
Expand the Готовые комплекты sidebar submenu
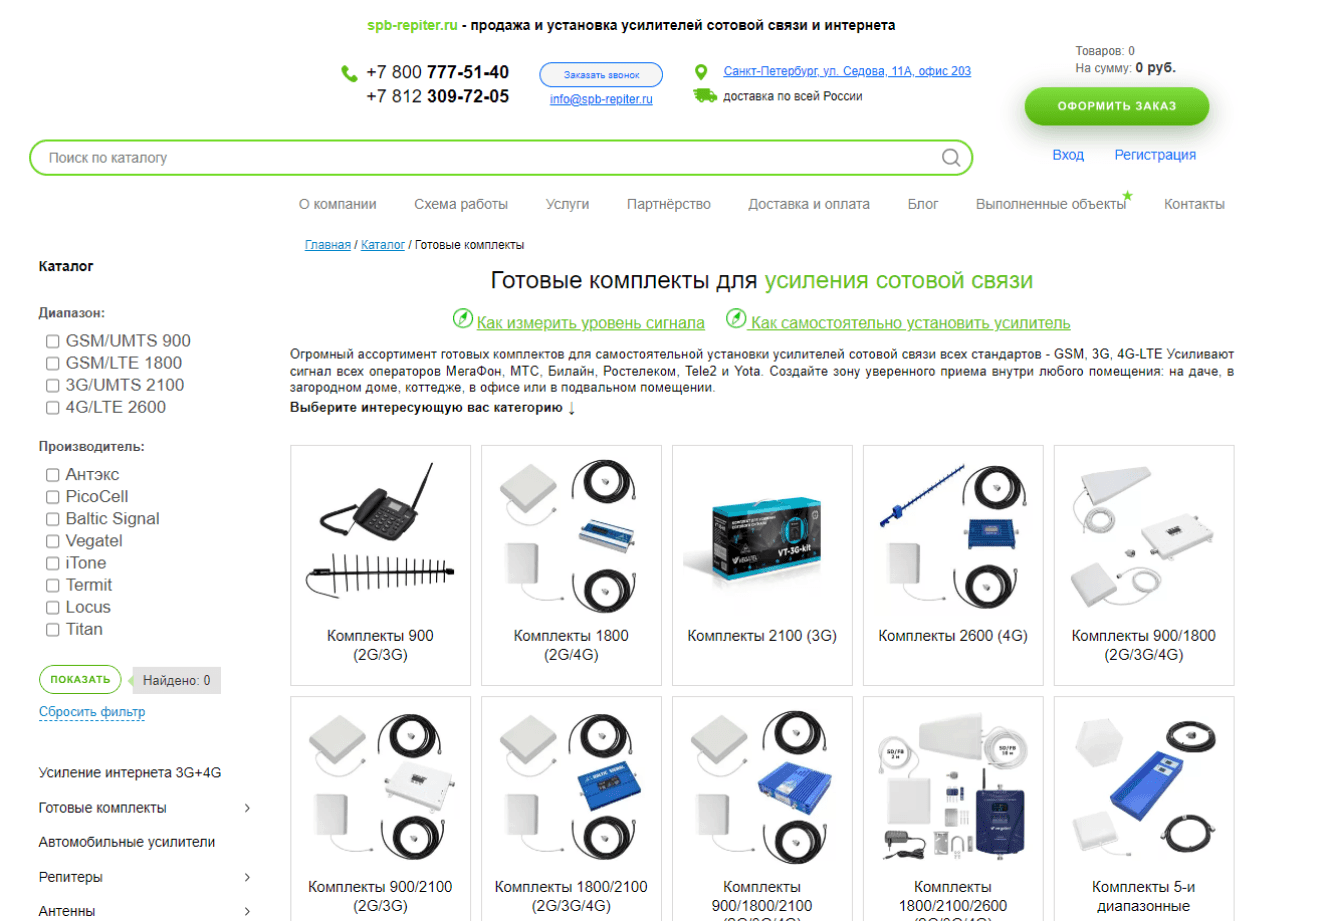pos(247,808)
